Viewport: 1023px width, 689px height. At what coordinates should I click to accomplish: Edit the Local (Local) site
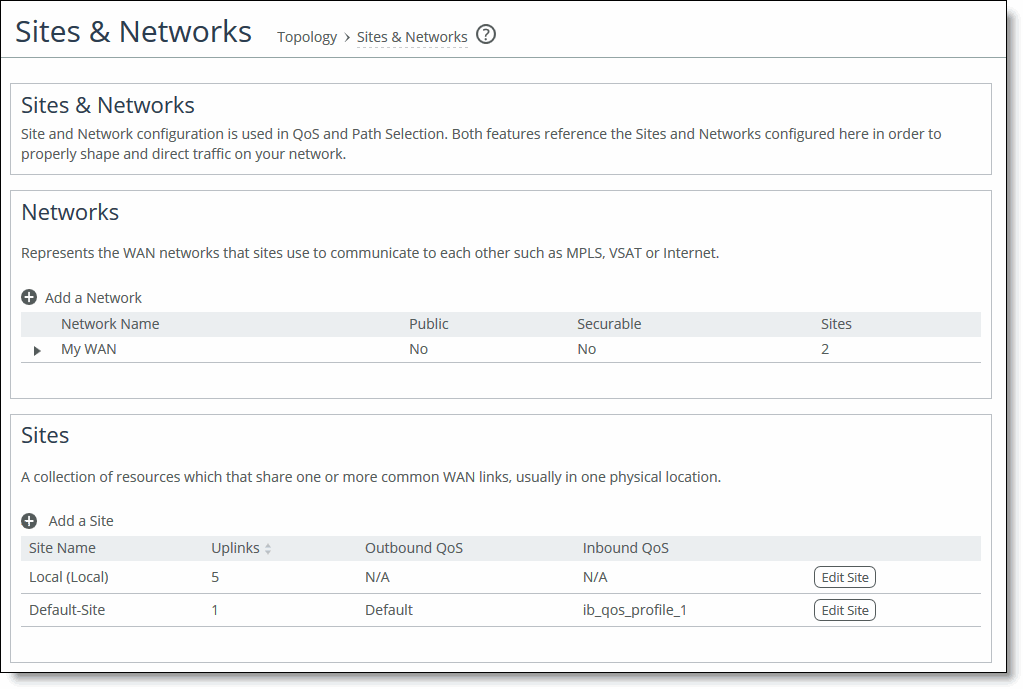844,577
